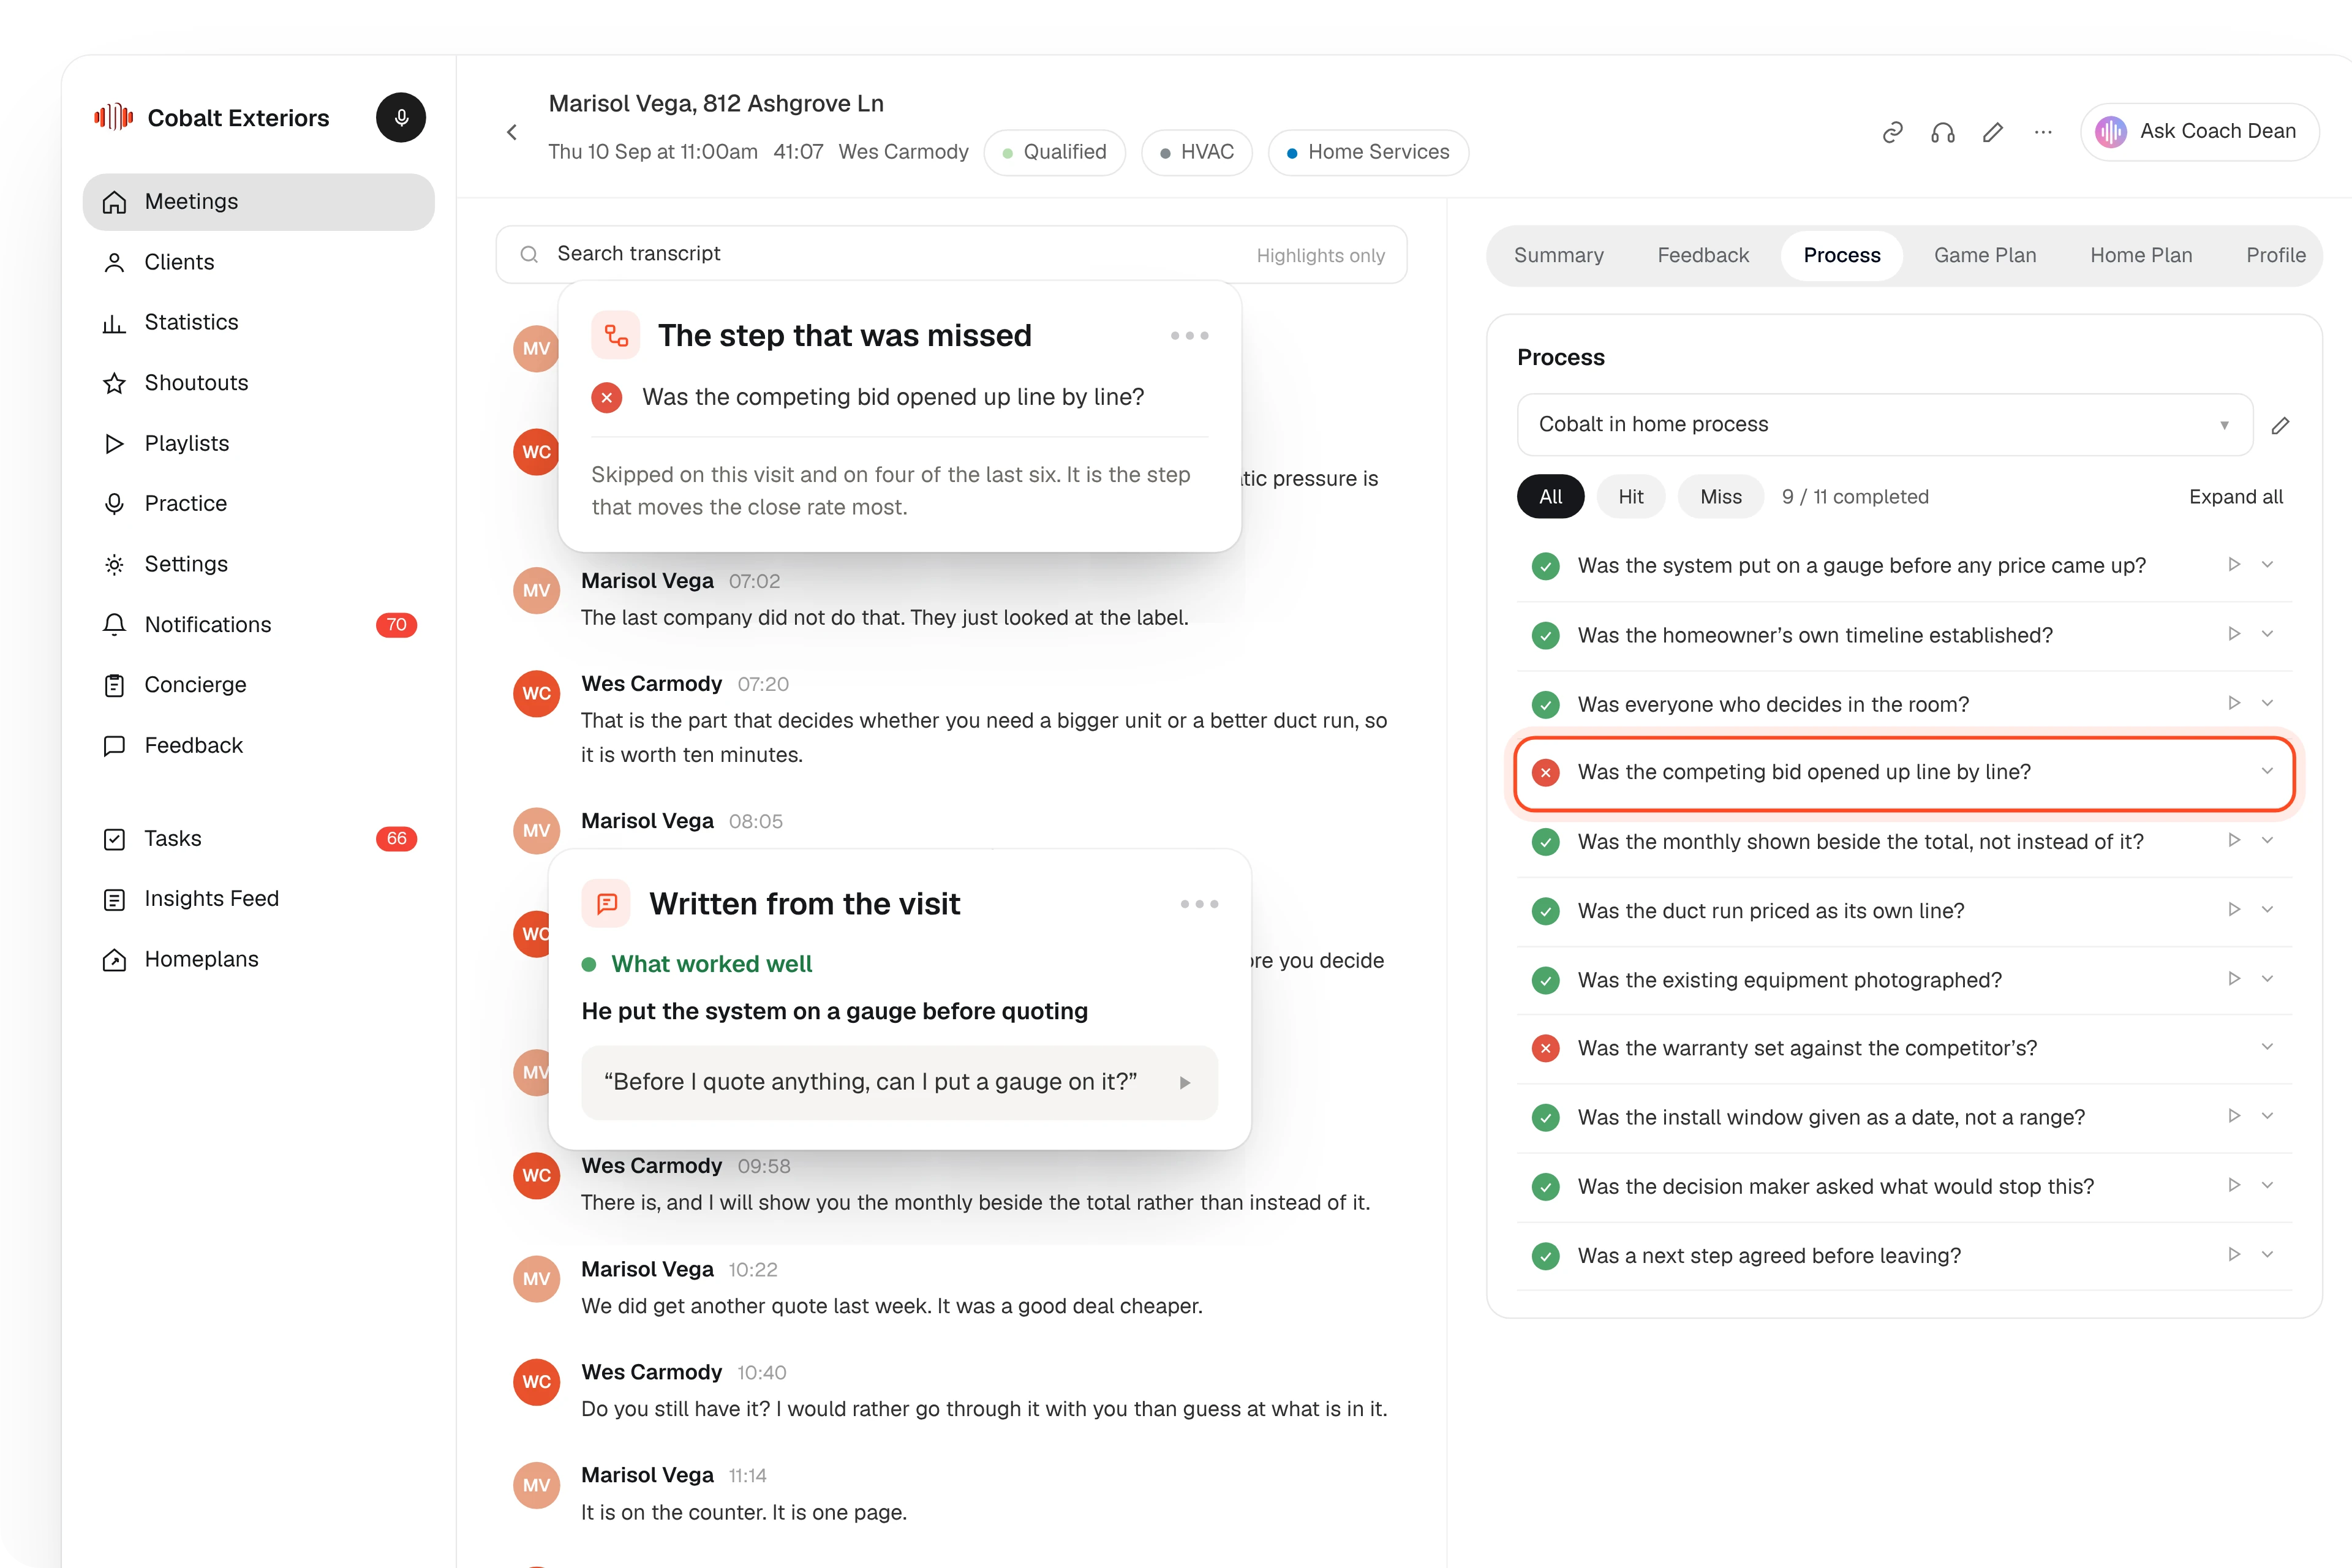Open the Cobalt in home process dropdown
Image resolution: width=2352 pixels, height=1568 pixels.
coord(1884,425)
